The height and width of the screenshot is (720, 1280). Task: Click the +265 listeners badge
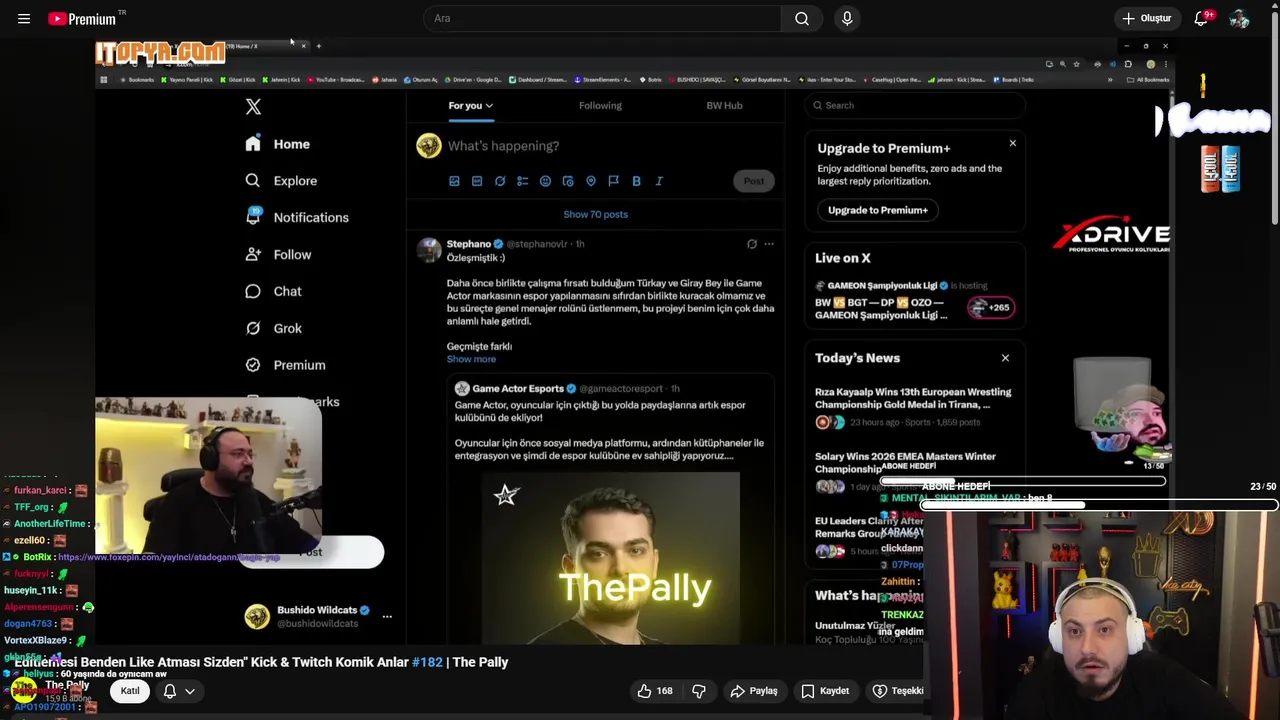(992, 307)
